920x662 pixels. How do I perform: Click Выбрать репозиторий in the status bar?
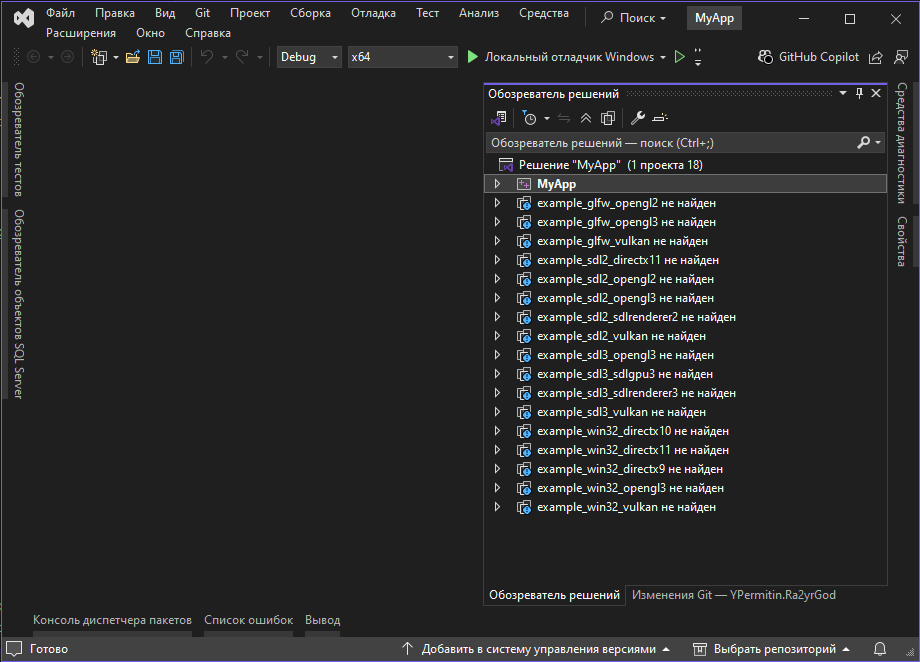pos(772,649)
